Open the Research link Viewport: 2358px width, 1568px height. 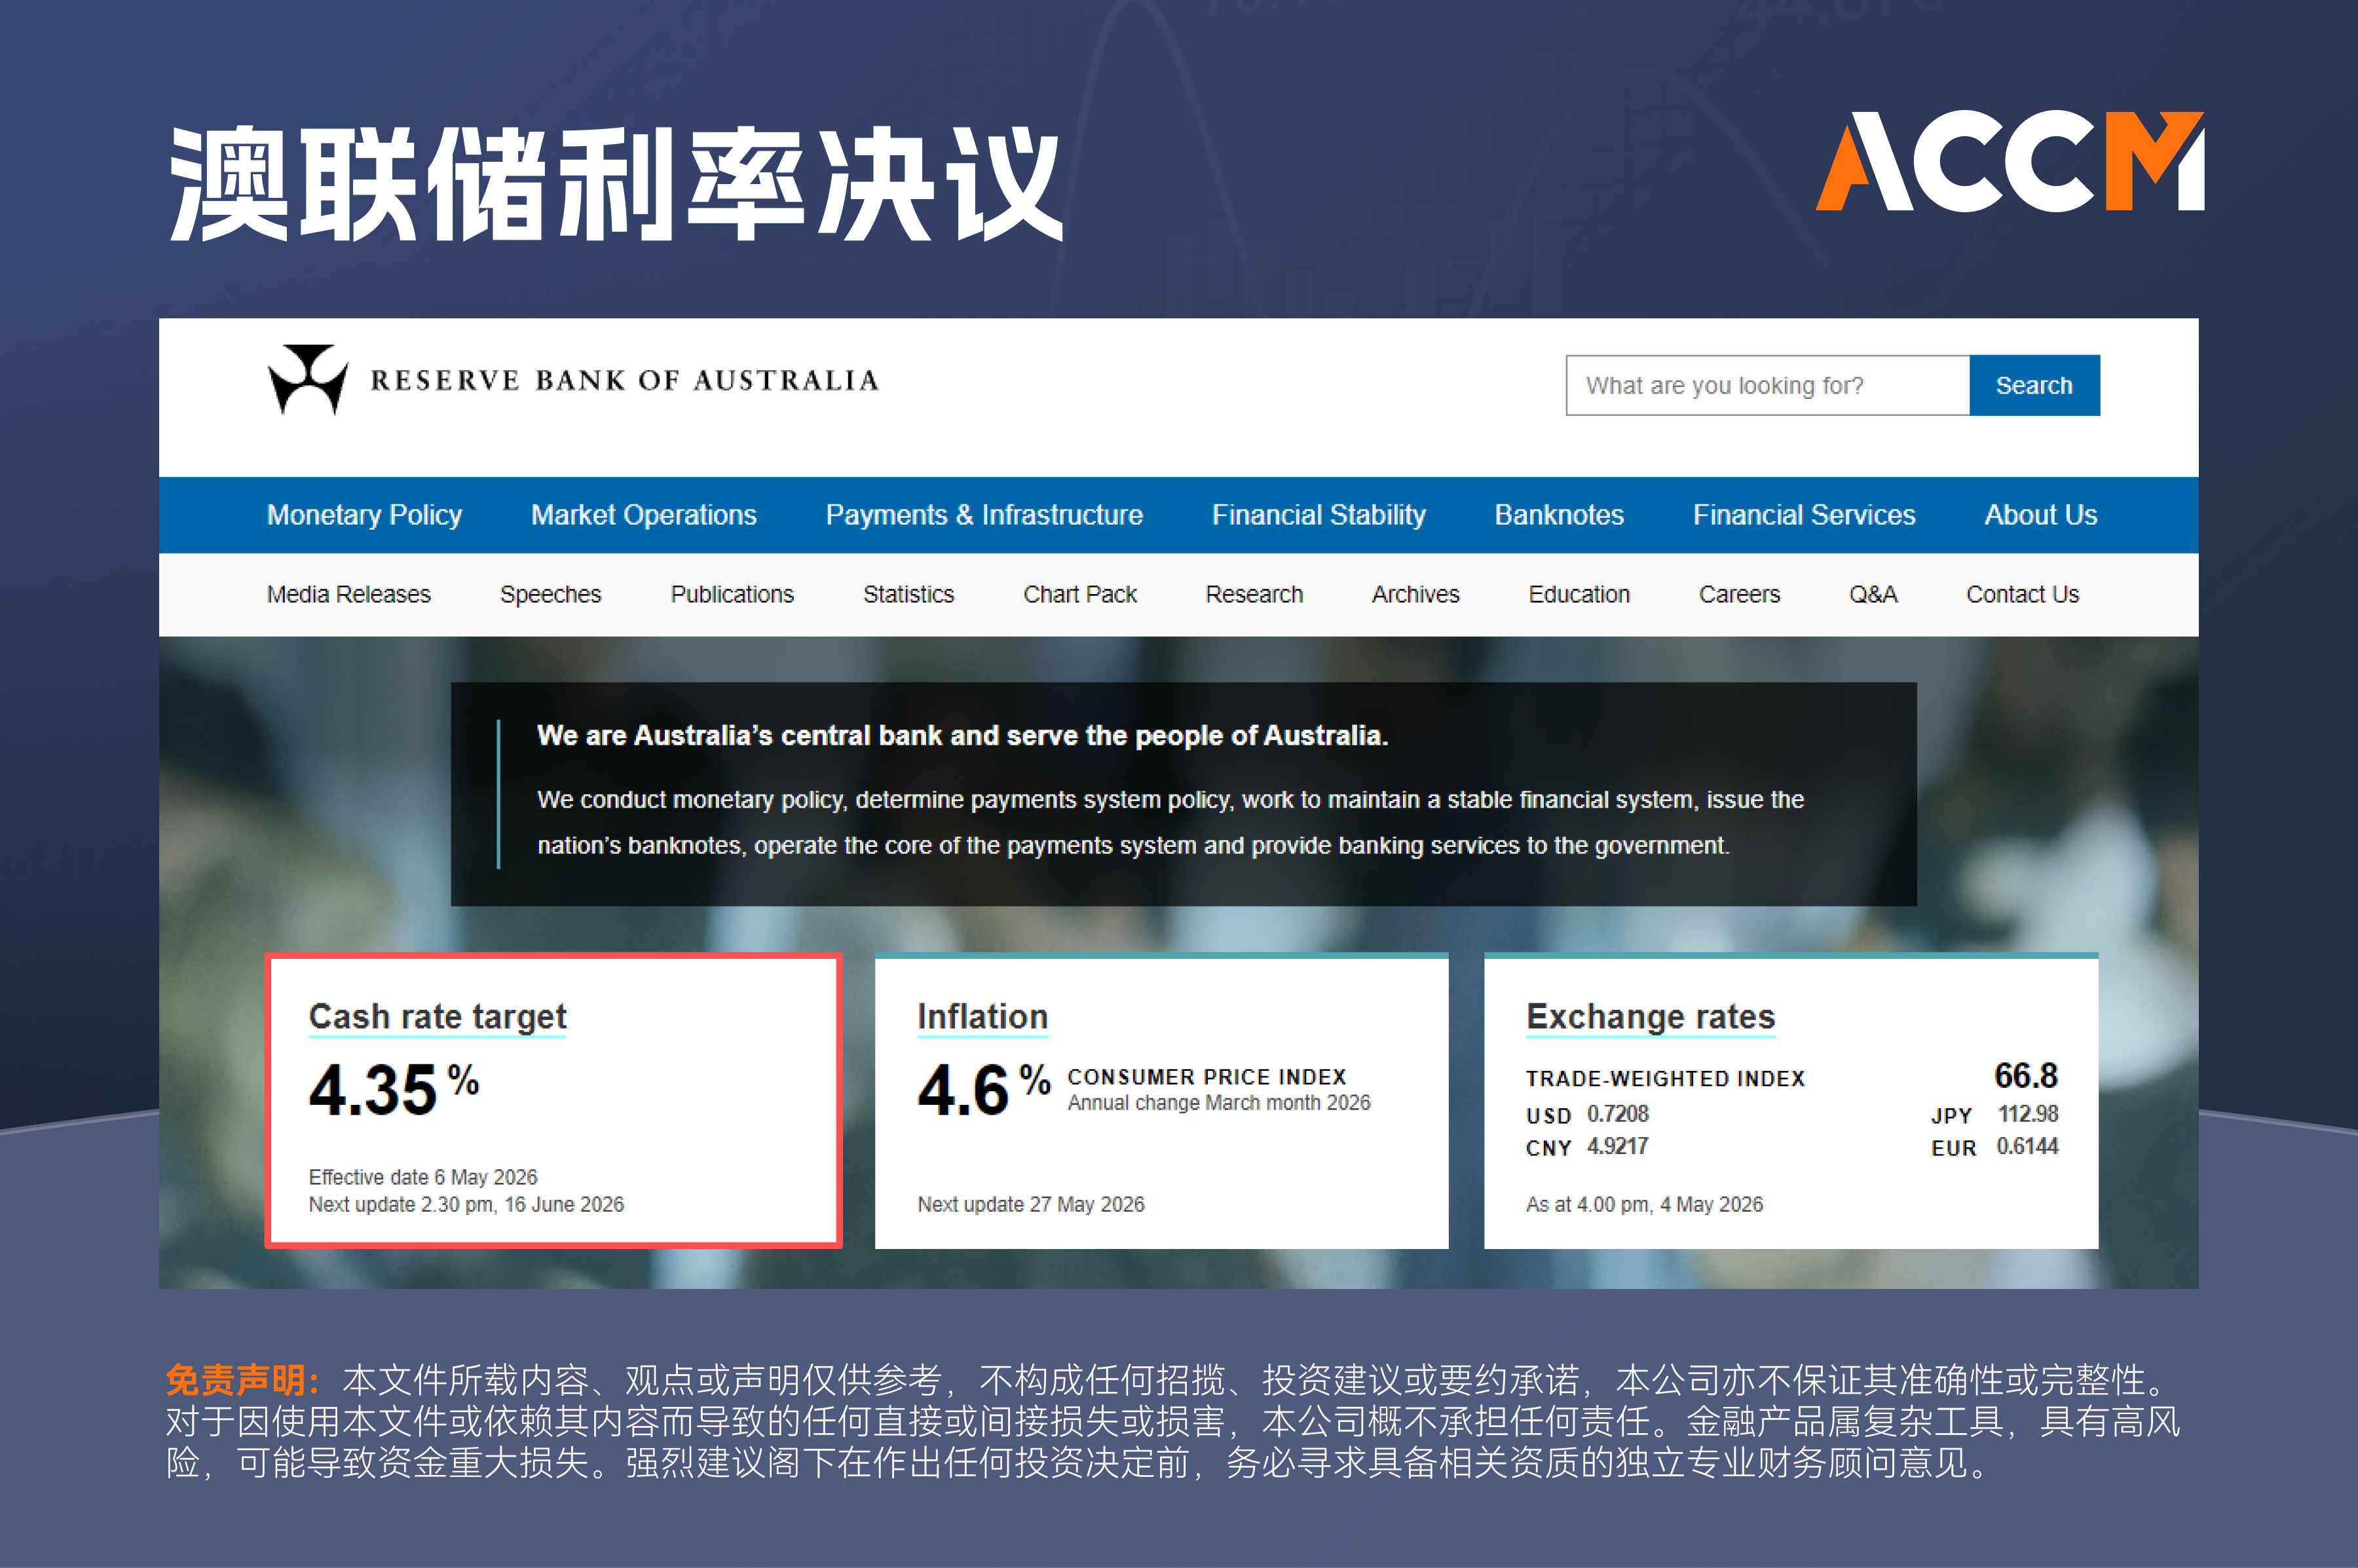click(x=1254, y=594)
